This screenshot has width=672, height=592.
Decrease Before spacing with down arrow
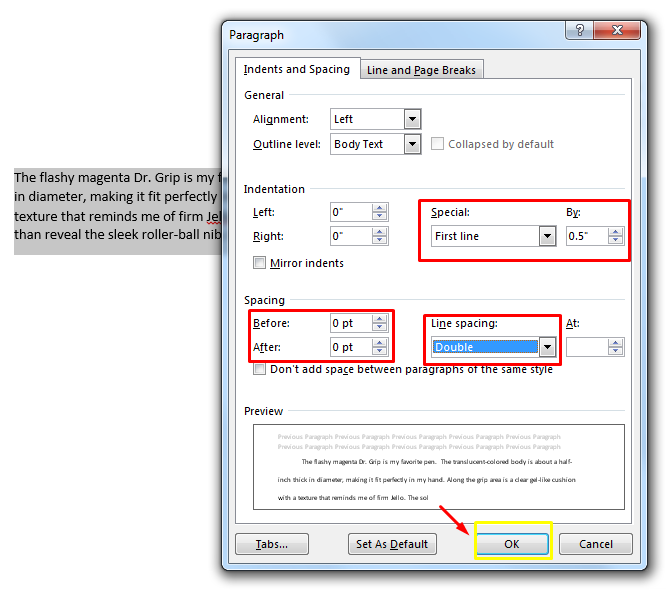(379, 327)
